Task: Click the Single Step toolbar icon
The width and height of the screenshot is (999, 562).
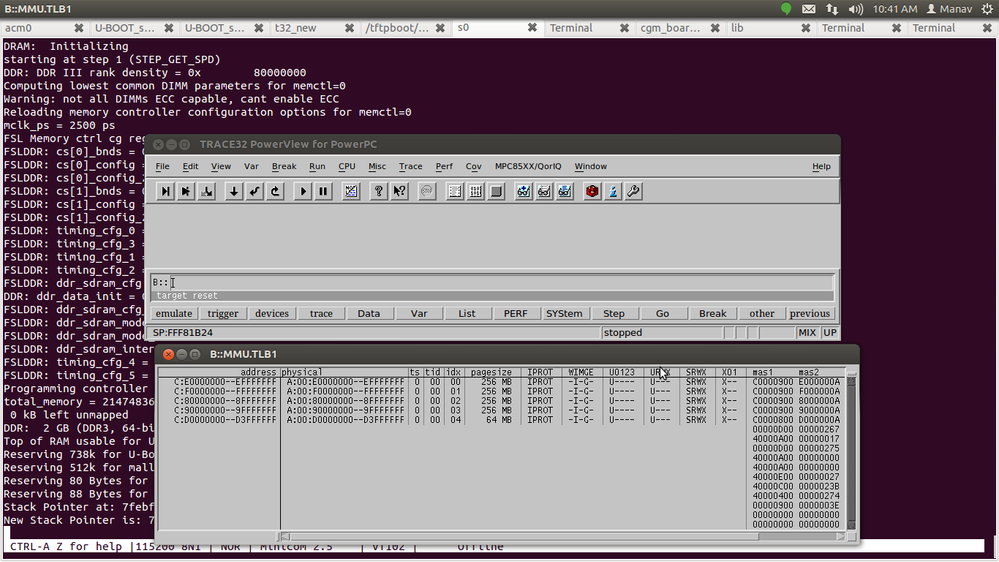Action: click(166, 191)
